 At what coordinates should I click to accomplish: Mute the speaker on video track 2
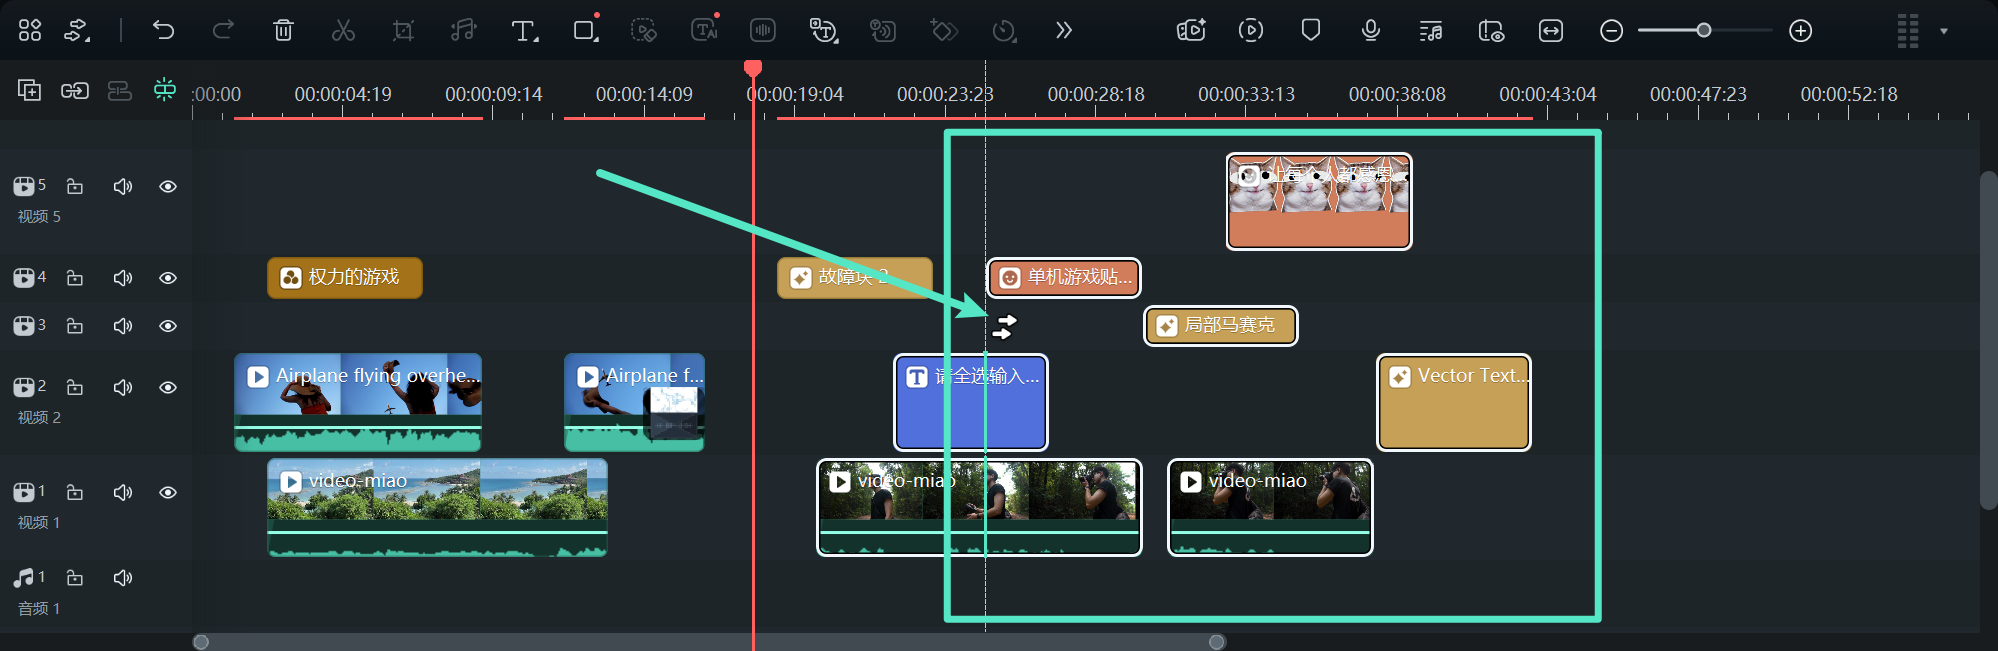(123, 387)
